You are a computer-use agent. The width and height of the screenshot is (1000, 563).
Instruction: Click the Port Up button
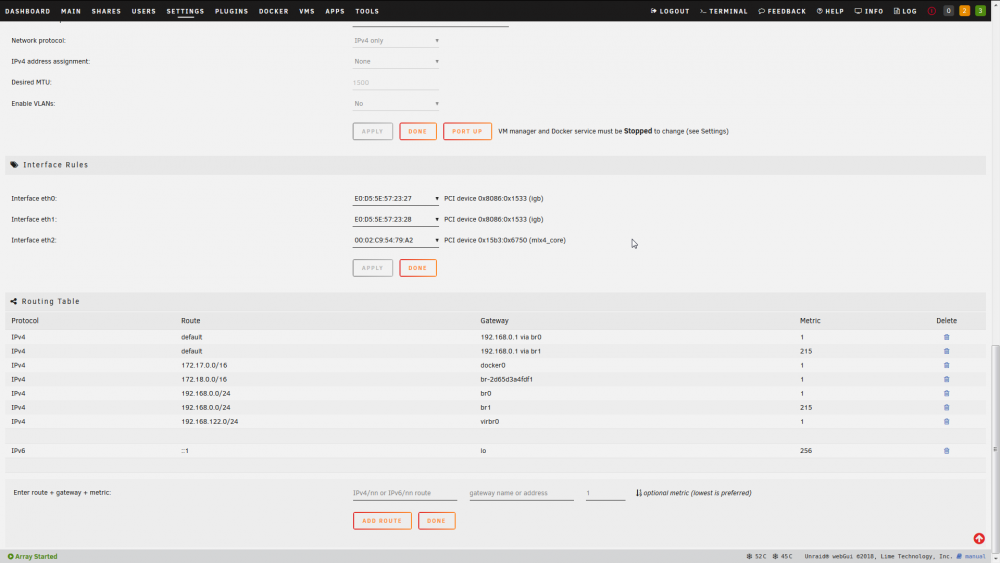(467, 131)
